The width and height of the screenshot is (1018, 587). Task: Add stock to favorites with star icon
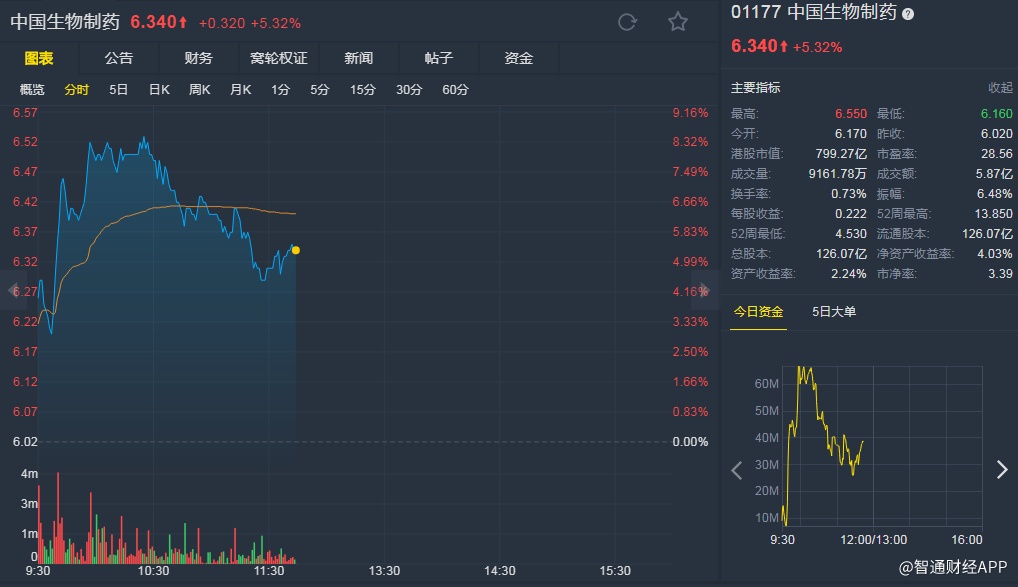point(678,22)
